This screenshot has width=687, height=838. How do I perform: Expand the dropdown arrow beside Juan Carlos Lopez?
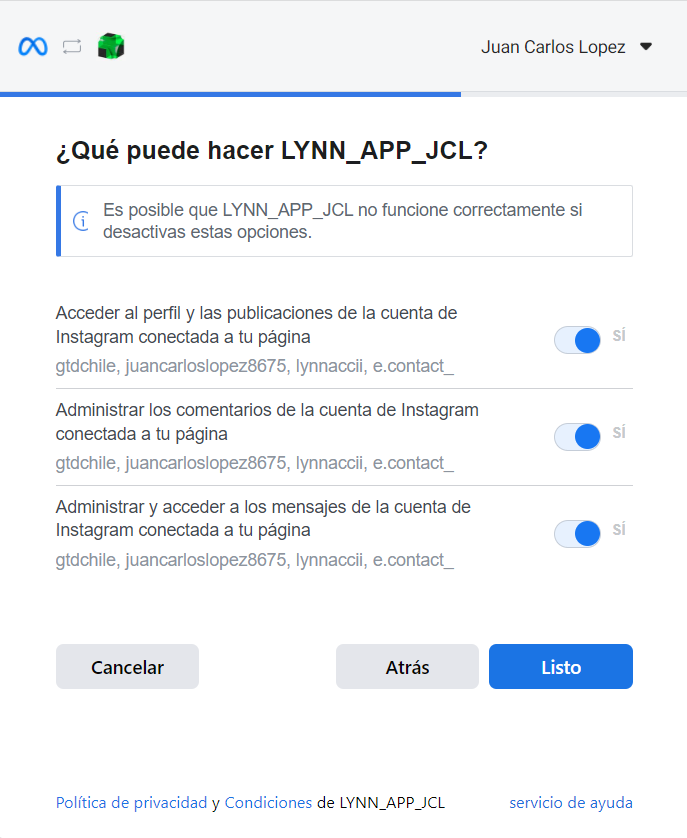[645, 47]
